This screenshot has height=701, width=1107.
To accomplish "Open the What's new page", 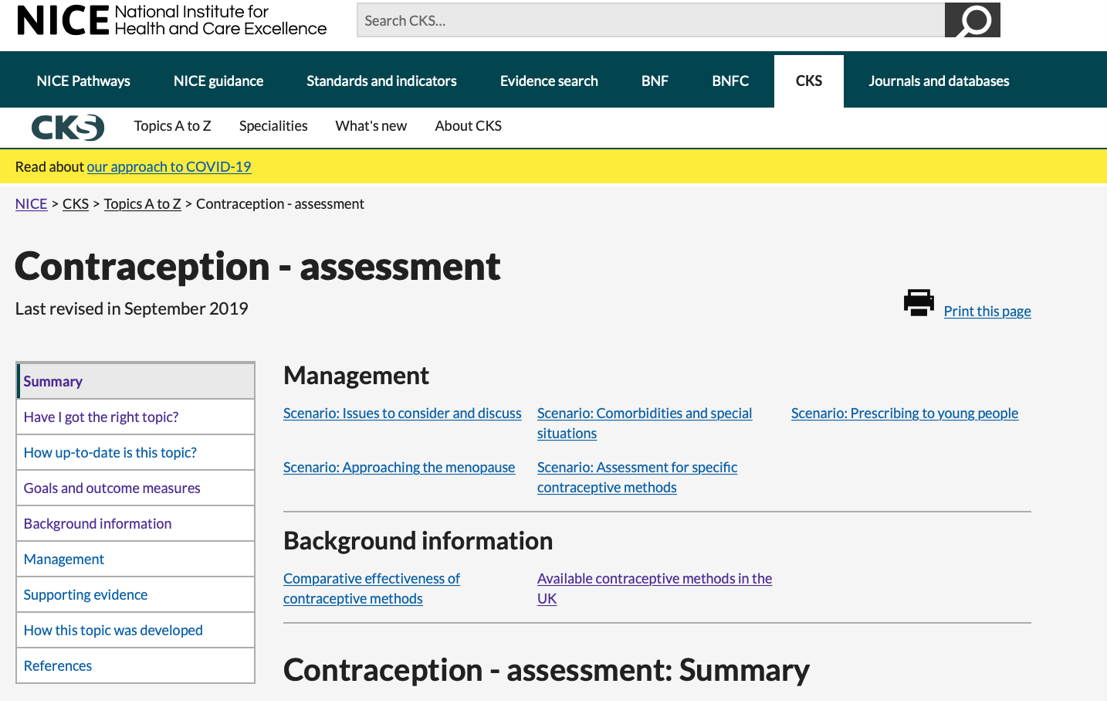I will [370, 126].
